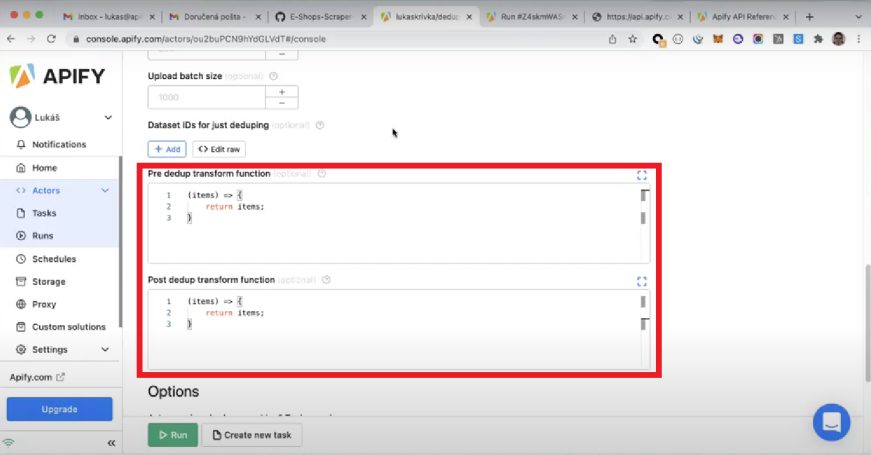Click Create new task button
The height and width of the screenshot is (455, 871).
252,435
